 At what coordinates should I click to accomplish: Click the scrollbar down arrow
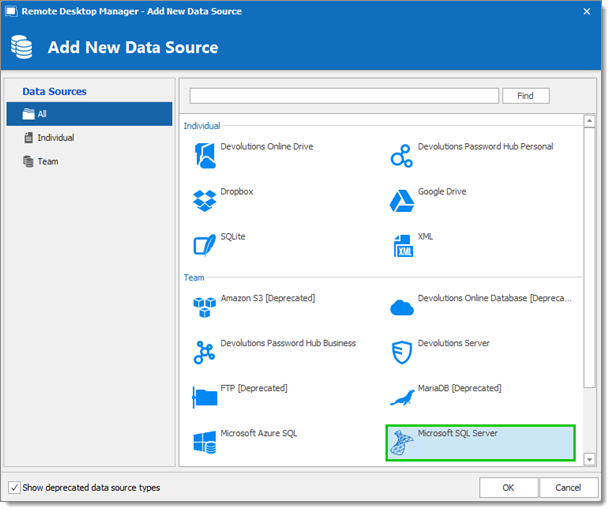(589, 459)
